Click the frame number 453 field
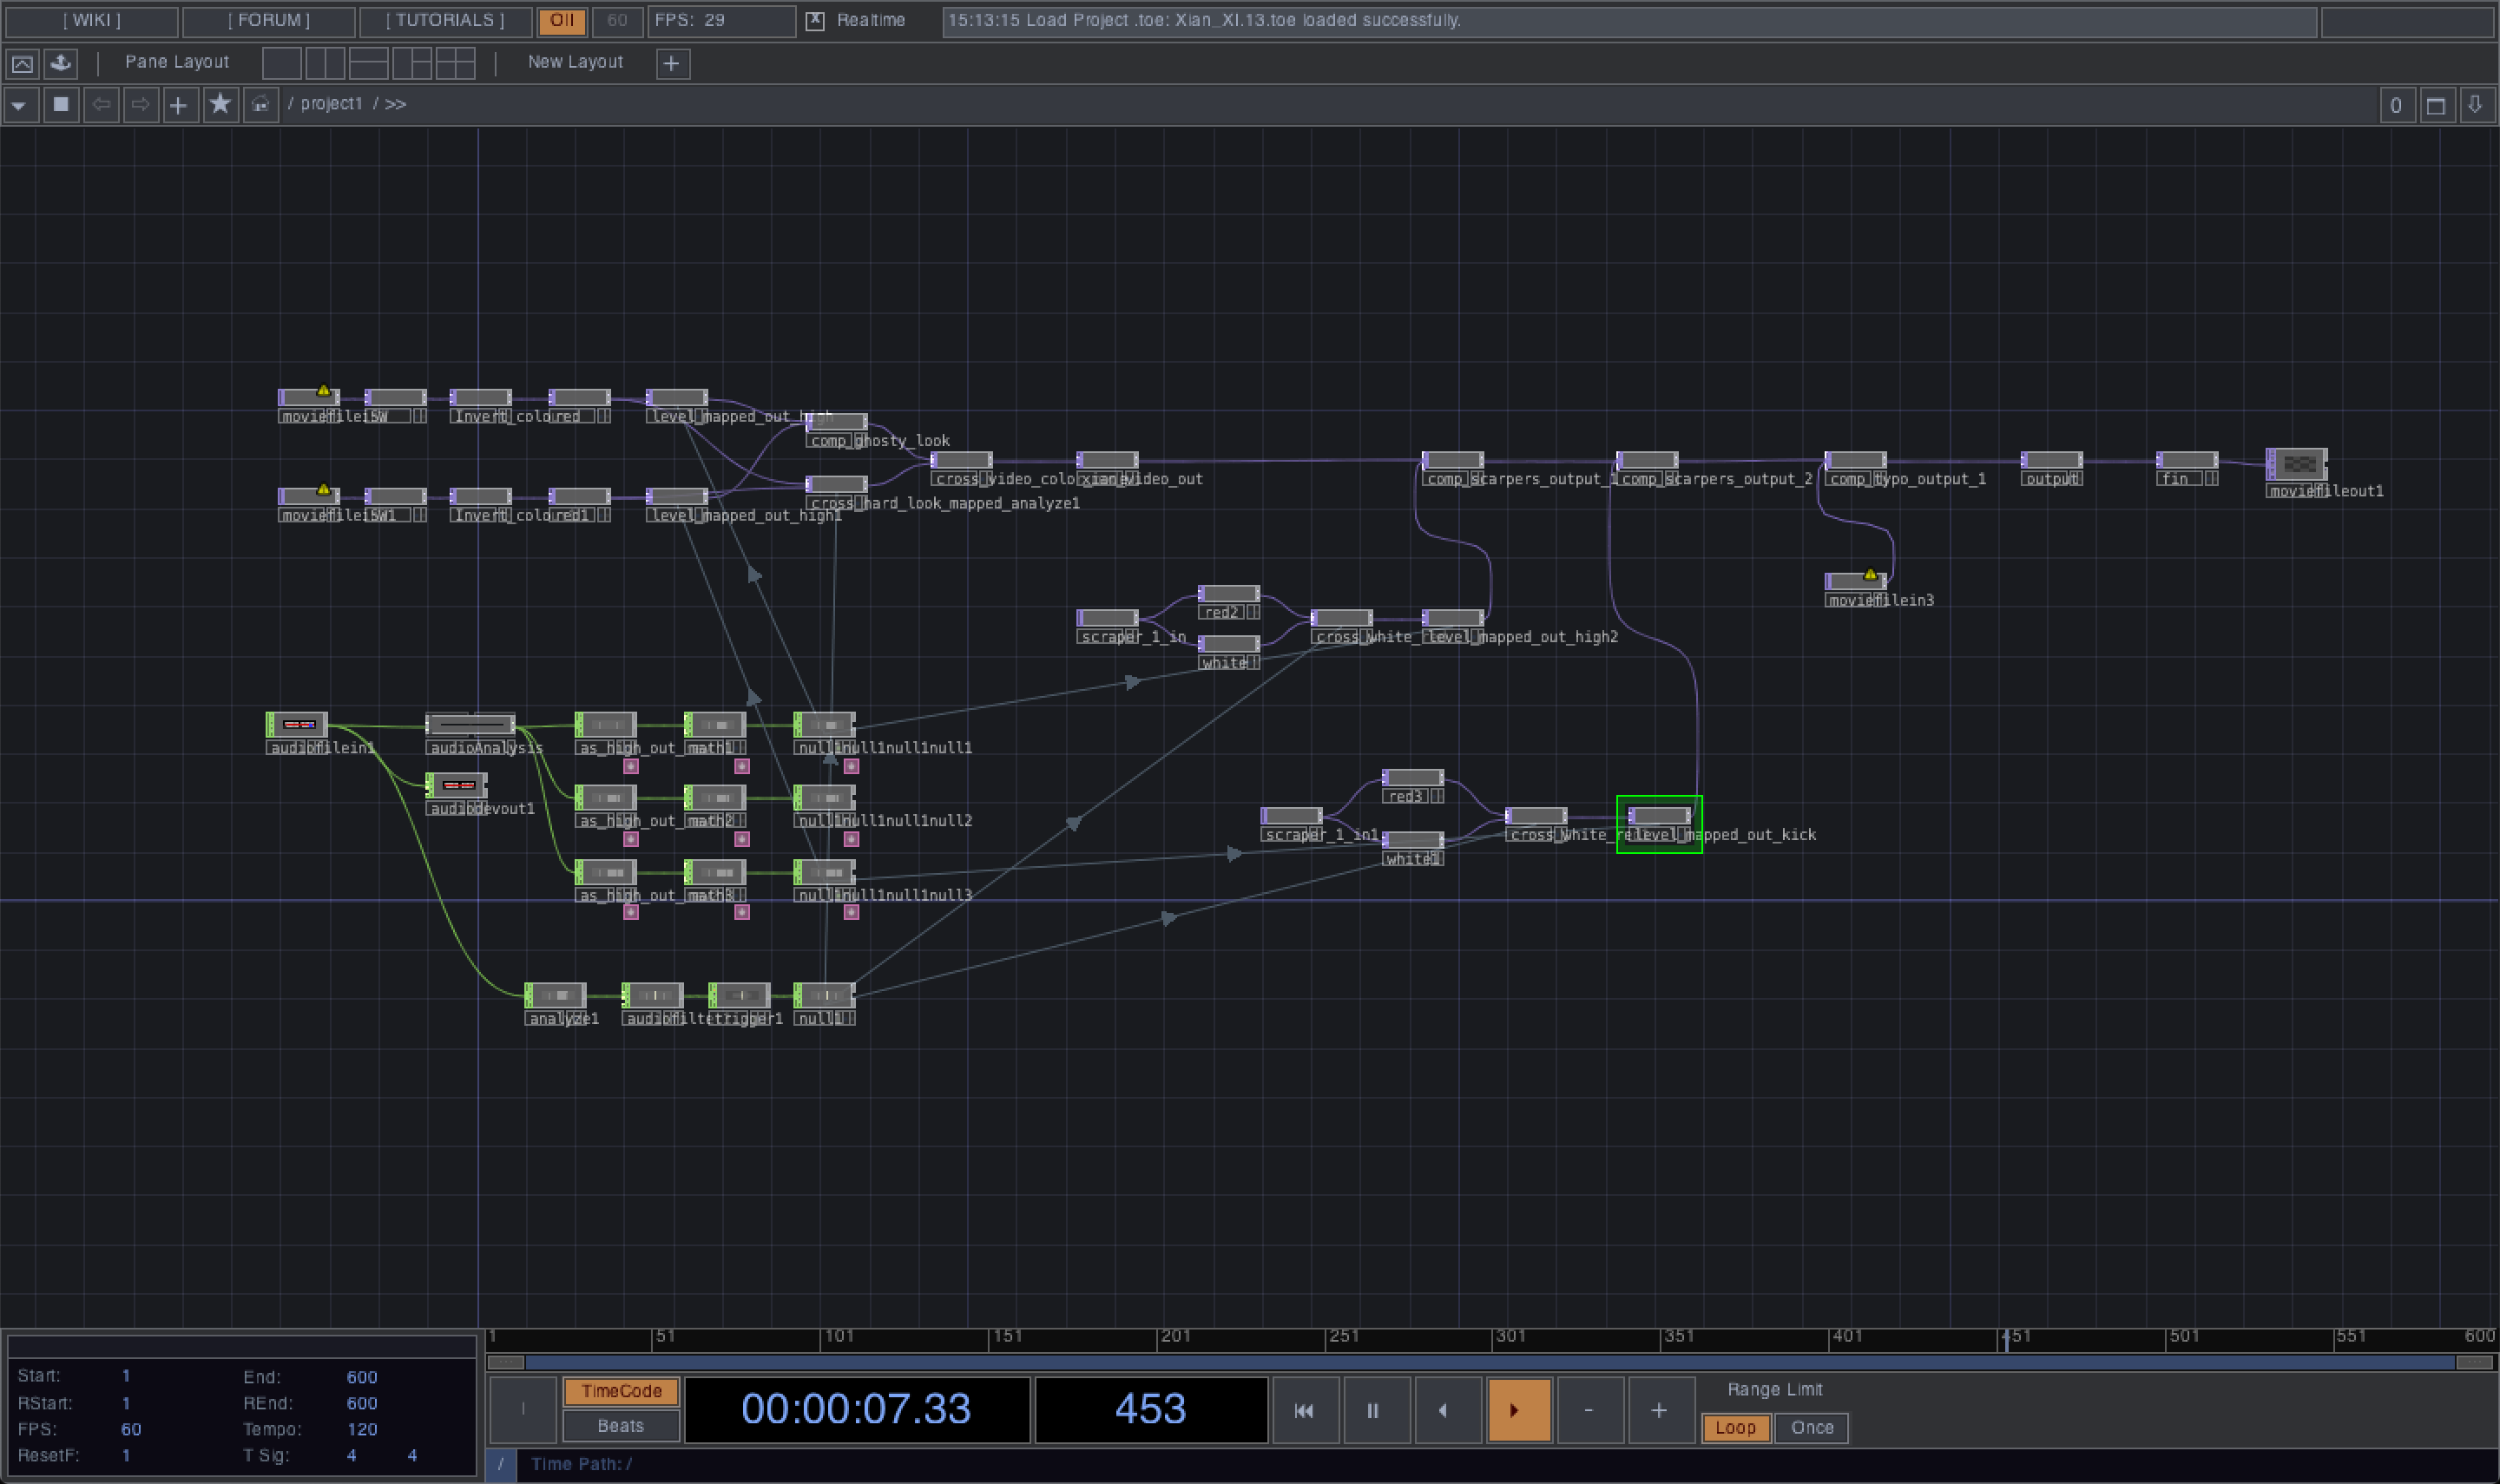Image resolution: width=2500 pixels, height=1484 pixels. [1151, 1409]
